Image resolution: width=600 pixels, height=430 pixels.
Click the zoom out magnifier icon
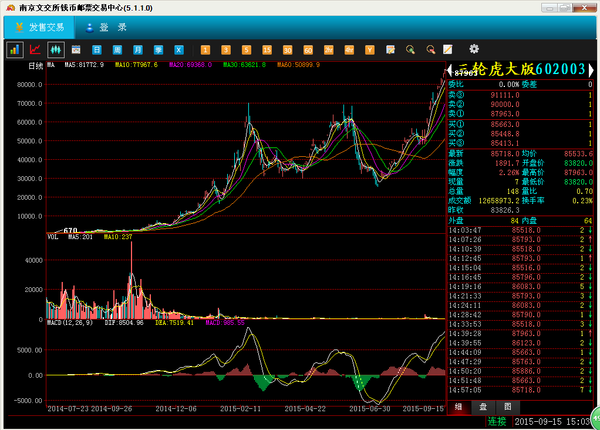431,50
